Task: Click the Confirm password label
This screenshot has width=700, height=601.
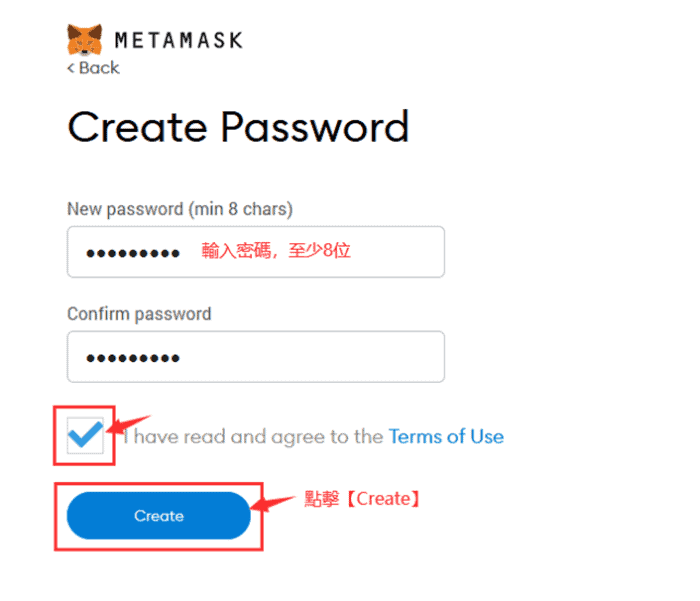Action: [139, 314]
